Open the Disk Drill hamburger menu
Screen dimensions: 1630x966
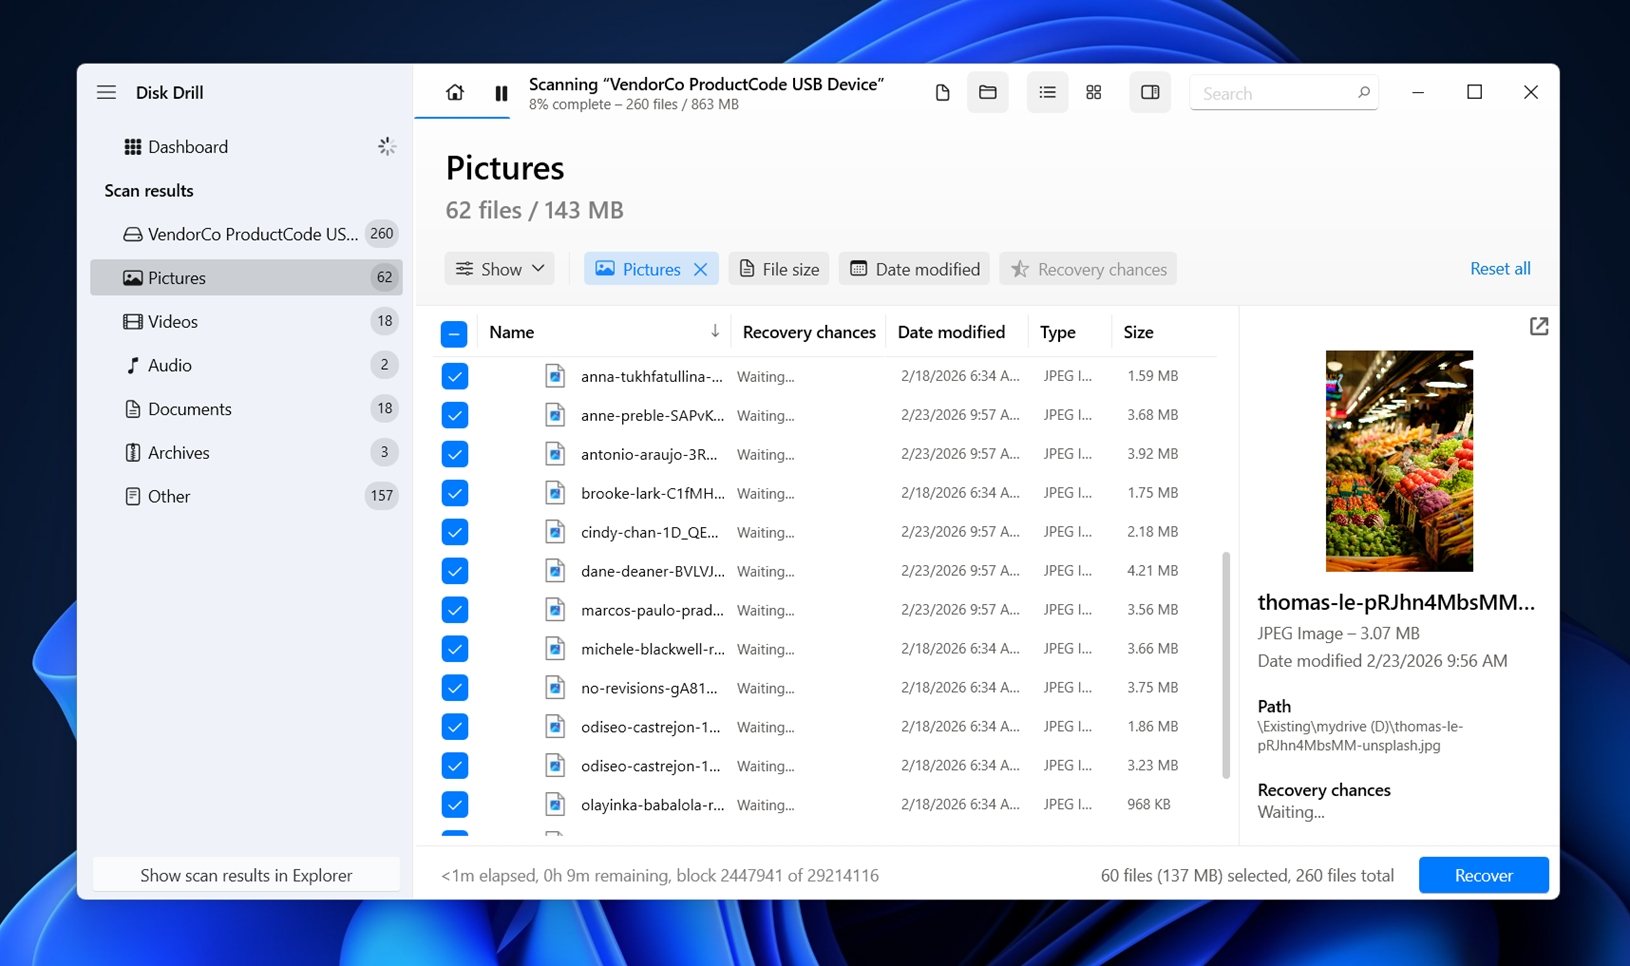point(106,92)
